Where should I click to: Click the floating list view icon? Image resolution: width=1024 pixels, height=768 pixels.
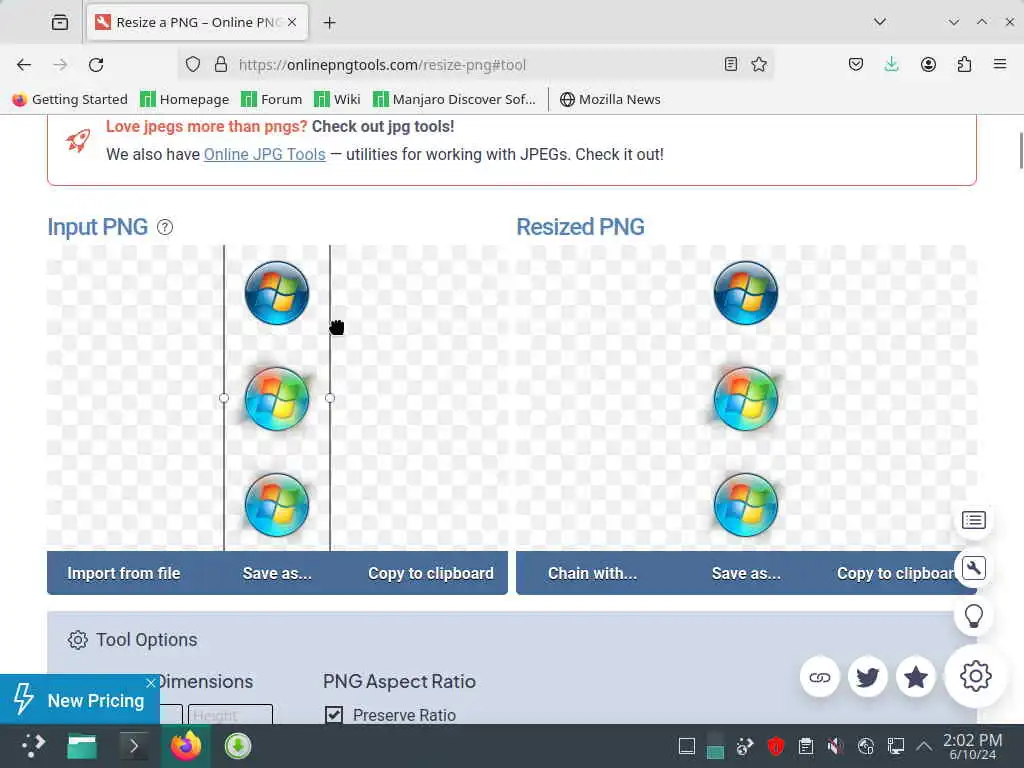pos(974,520)
